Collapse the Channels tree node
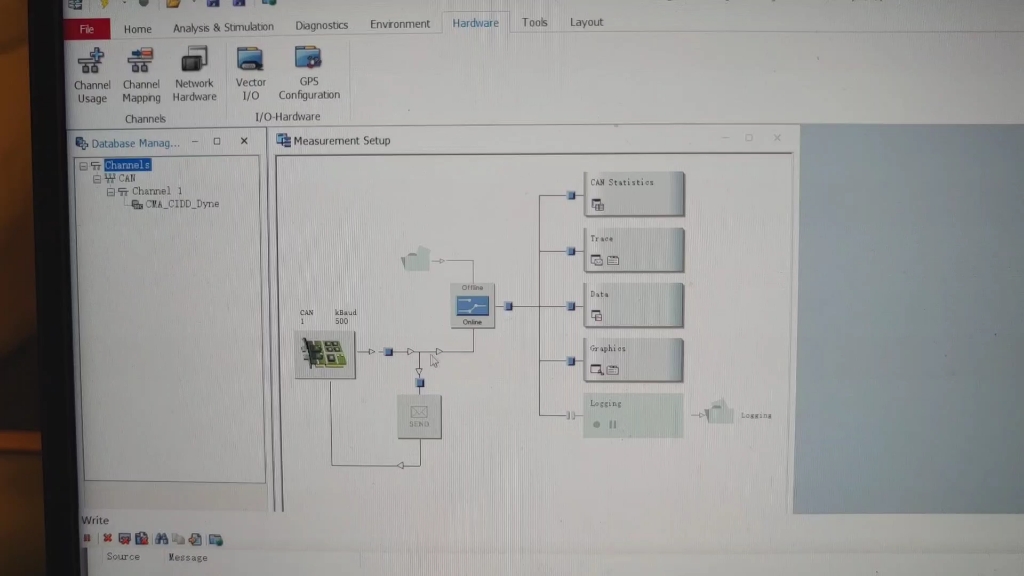Image resolution: width=1024 pixels, height=576 pixels. [x=84, y=166]
